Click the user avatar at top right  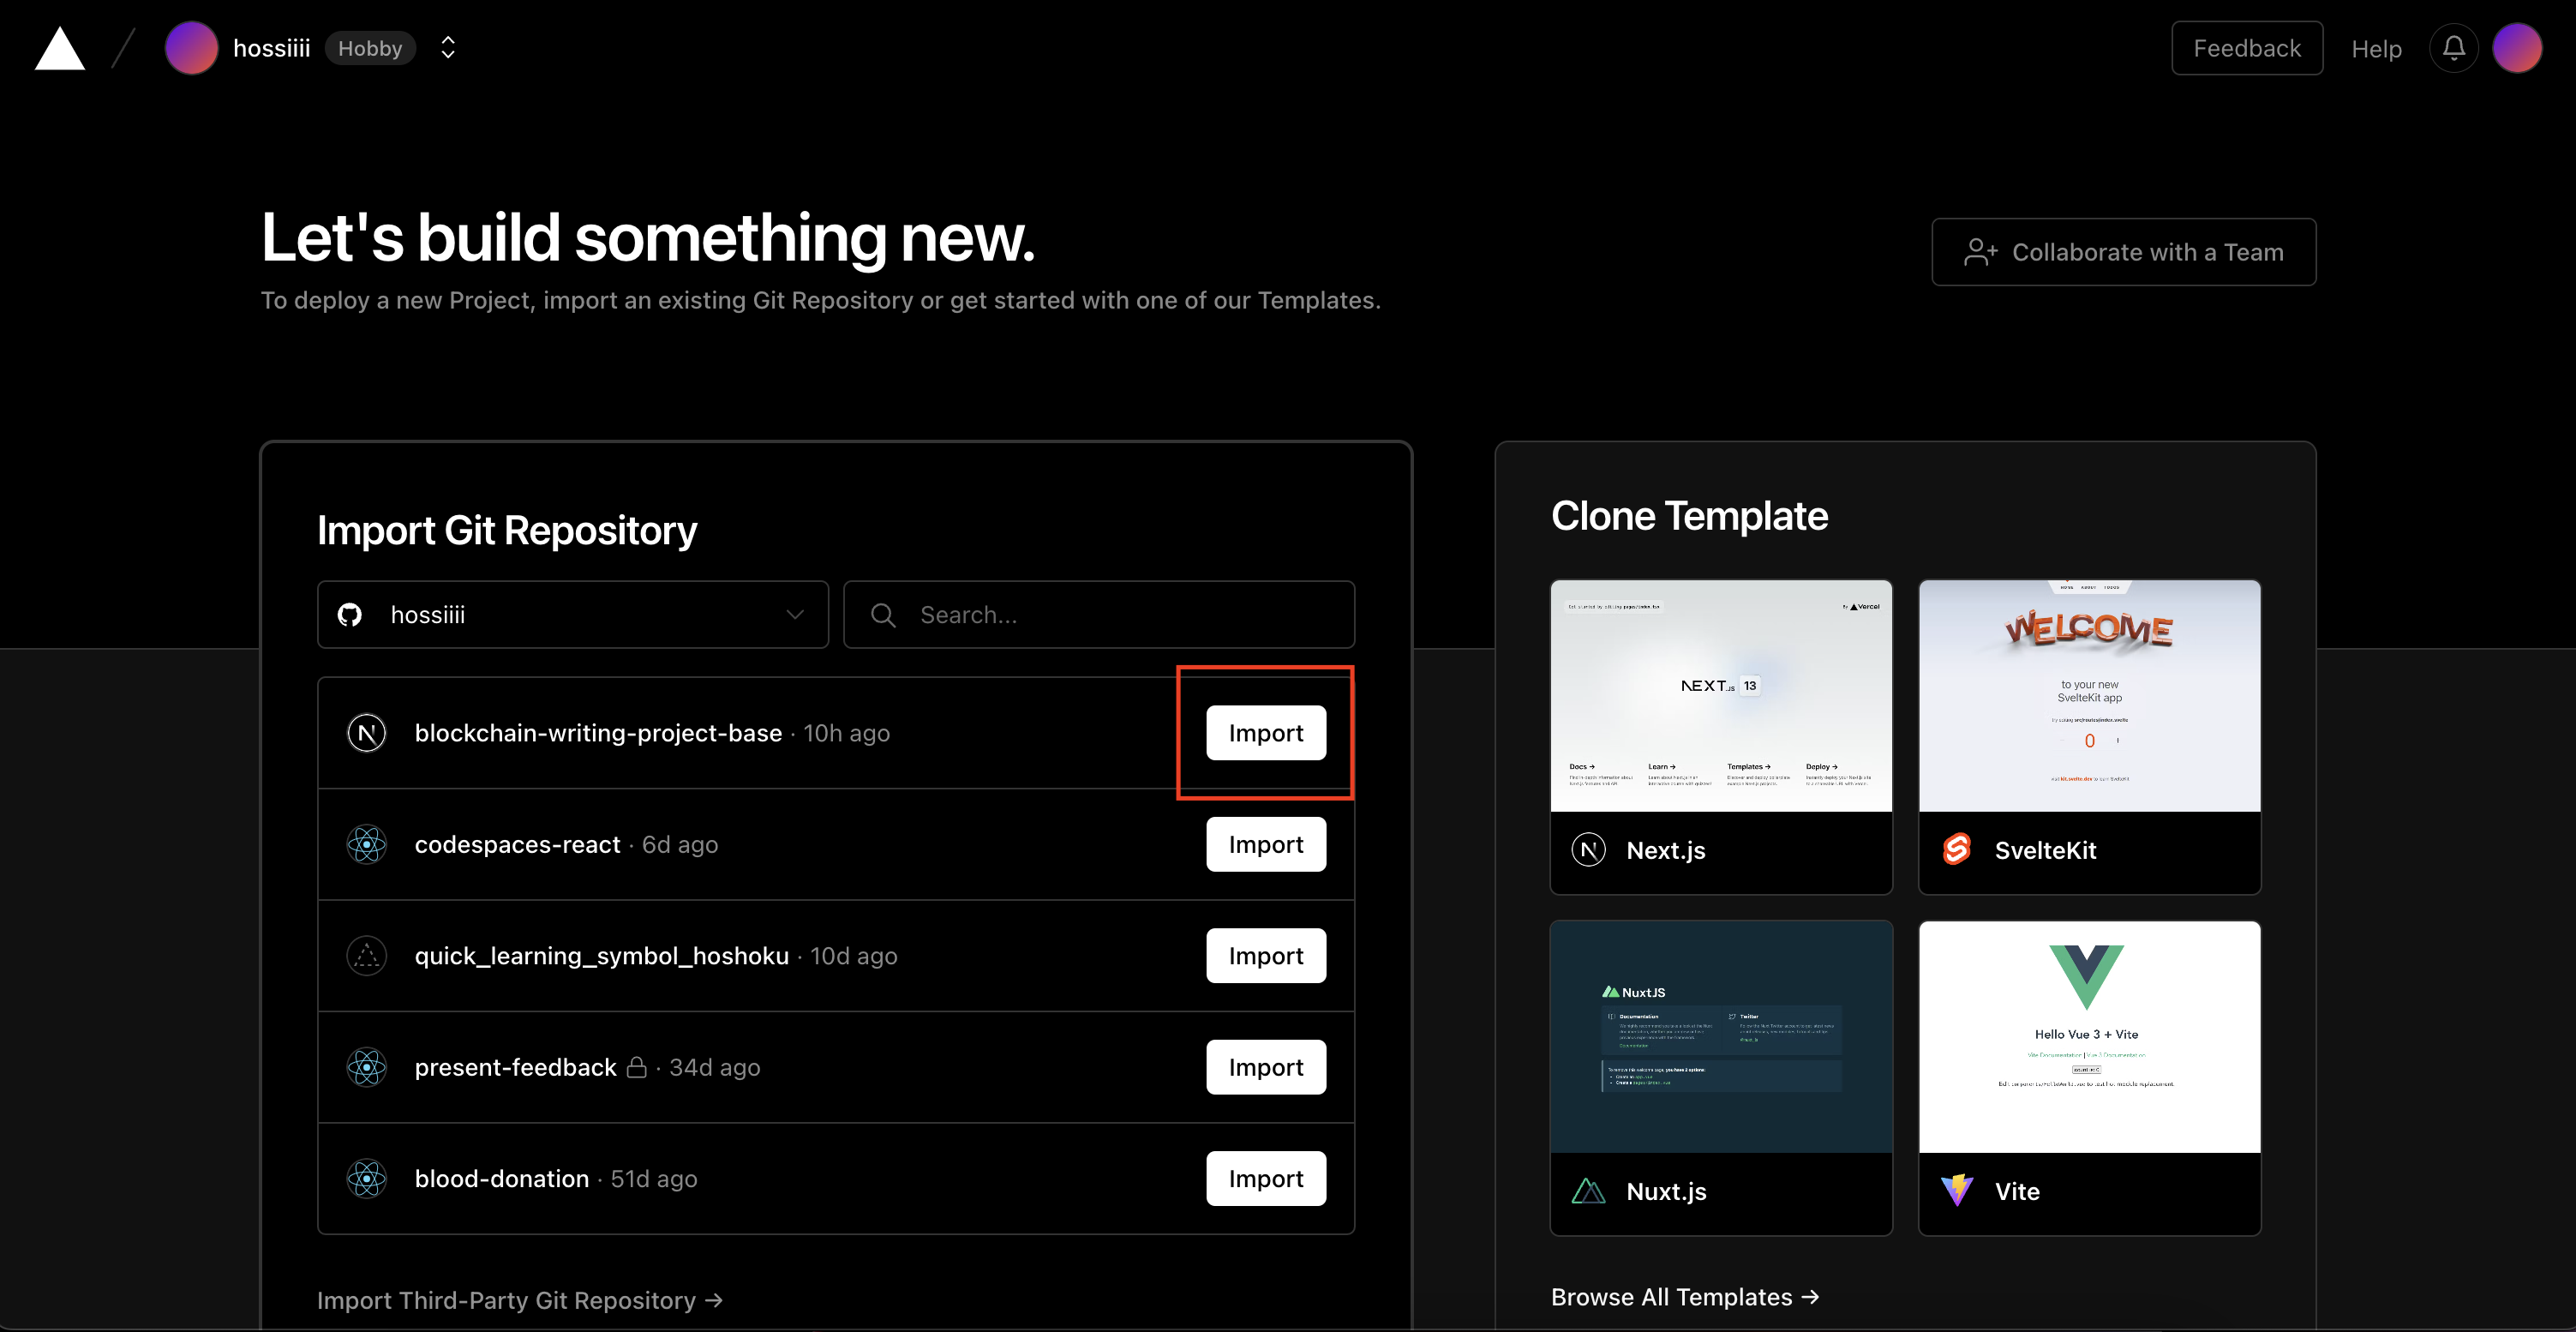click(x=2516, y=48)
